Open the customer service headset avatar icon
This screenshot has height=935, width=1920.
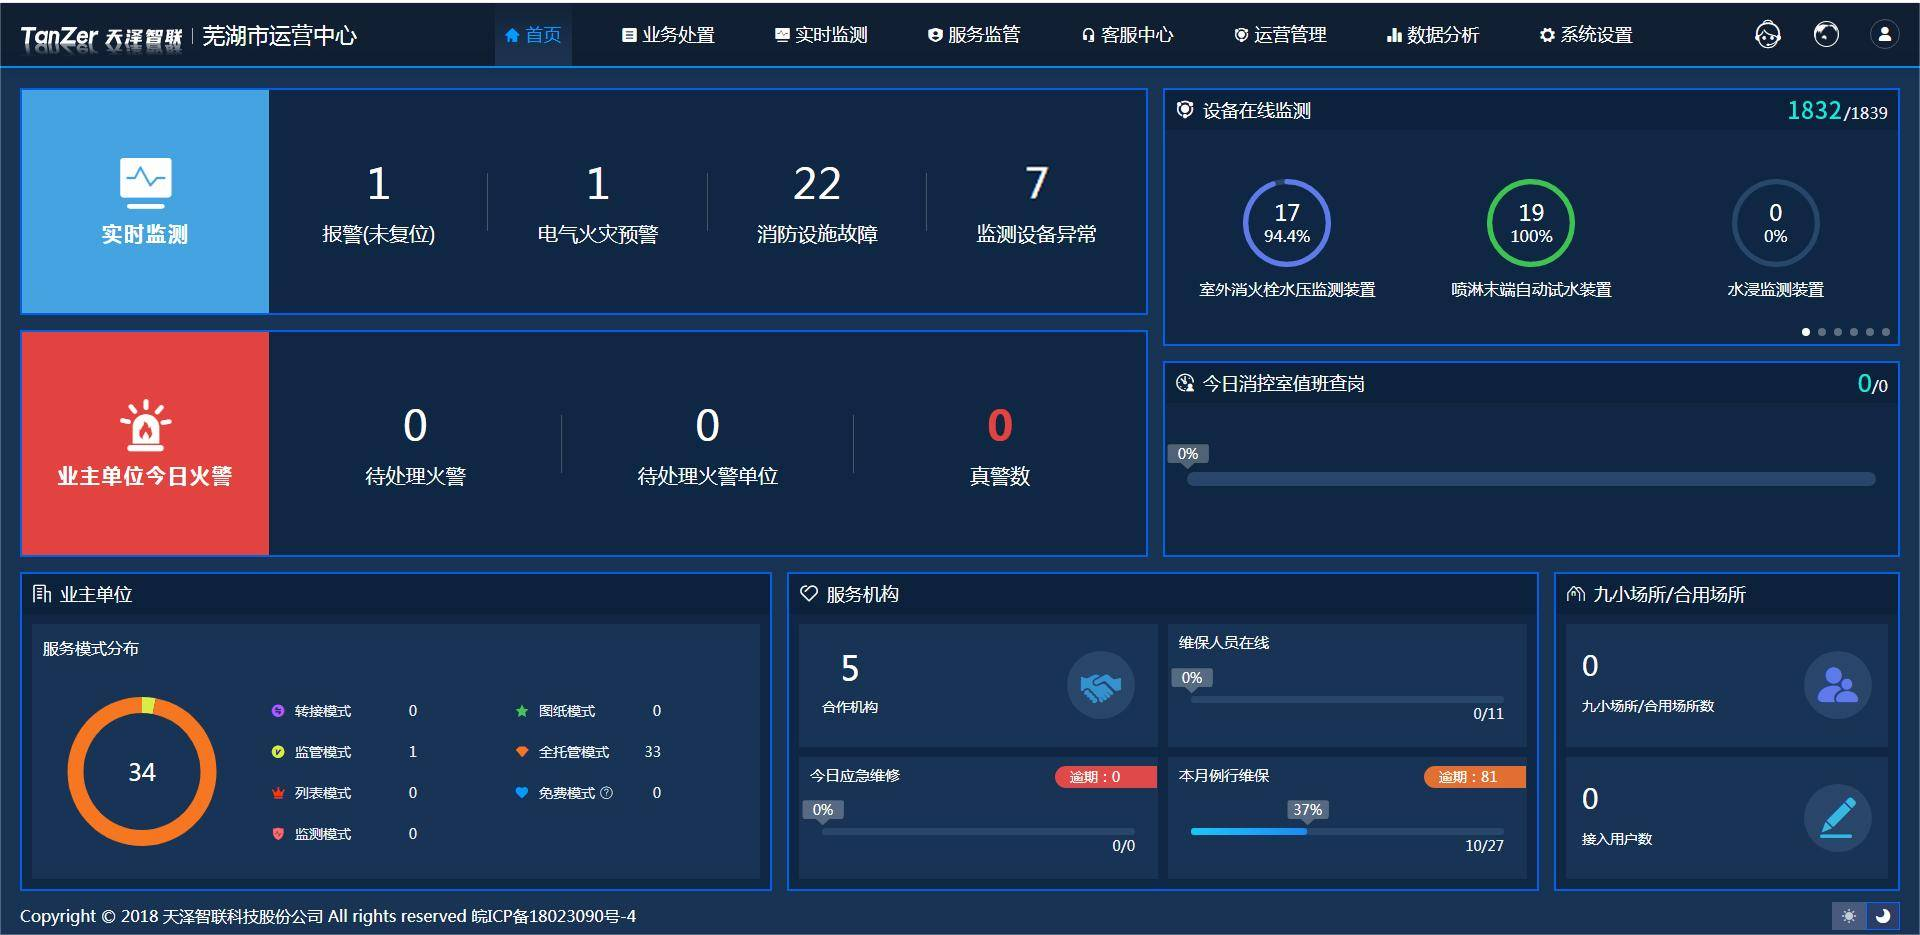click(1767, 35)
